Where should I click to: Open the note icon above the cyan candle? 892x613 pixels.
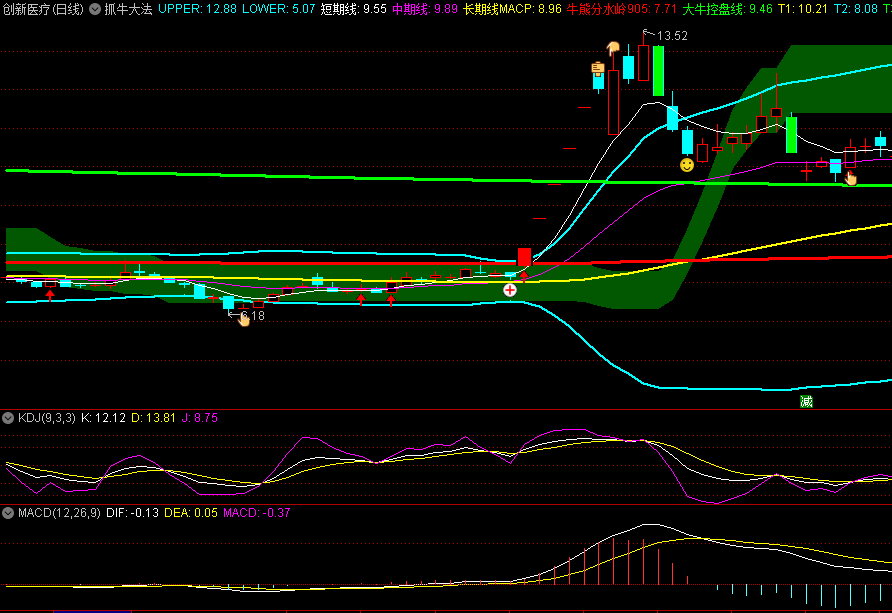point(597,69)
